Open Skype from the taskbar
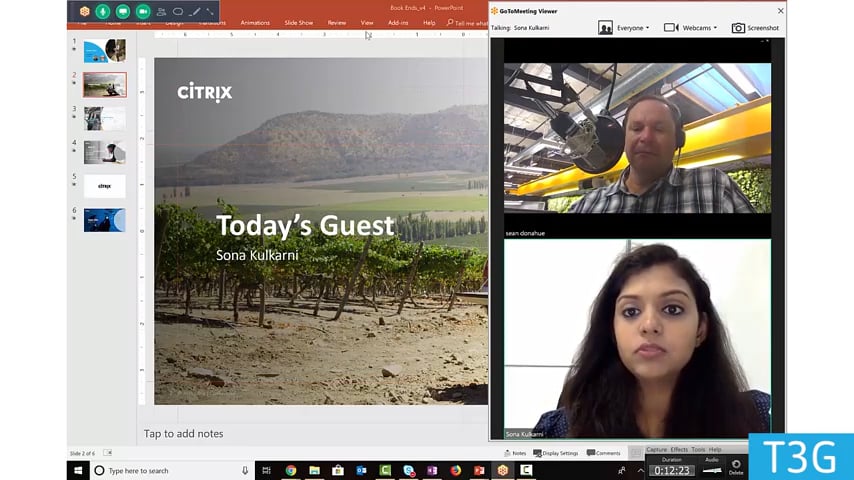 click(408, 470)
